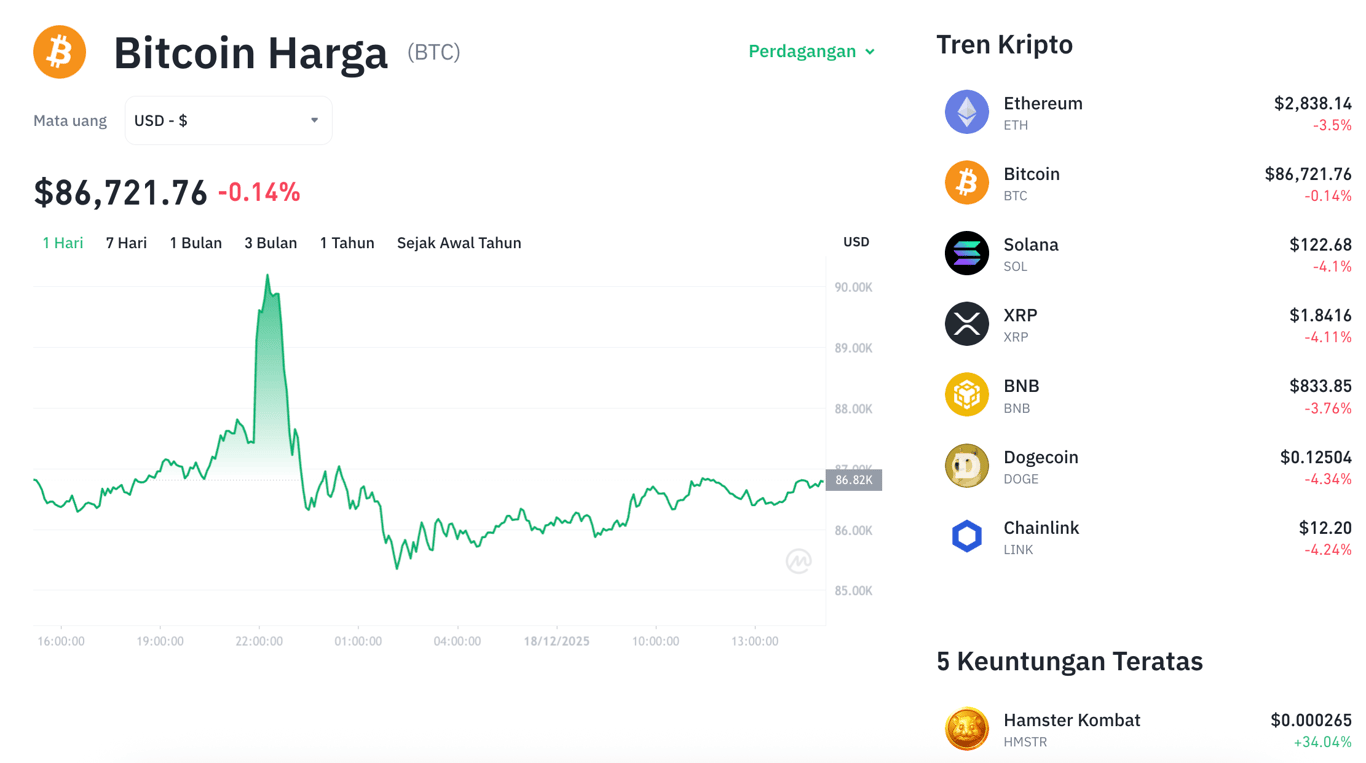Open the Sejak Awal Tahun view
This screenshot has width=1366, height=763.
(459, 242)
